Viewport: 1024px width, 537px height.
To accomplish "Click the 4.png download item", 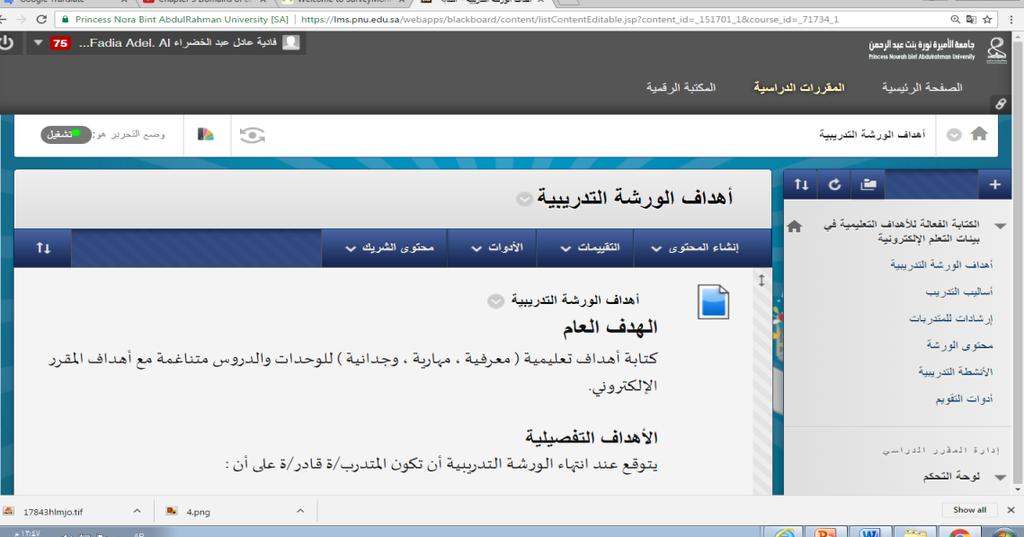I will click(x=198, y=512).
